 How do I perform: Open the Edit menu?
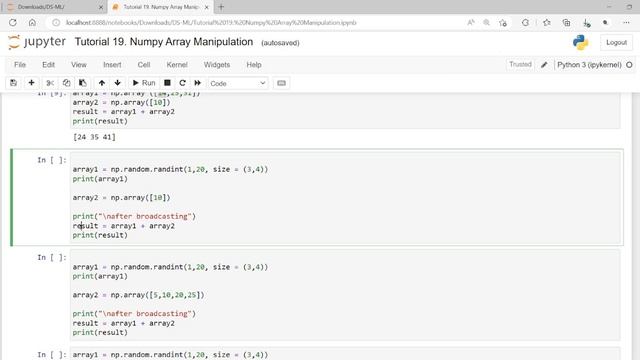[x=48, y=64]
